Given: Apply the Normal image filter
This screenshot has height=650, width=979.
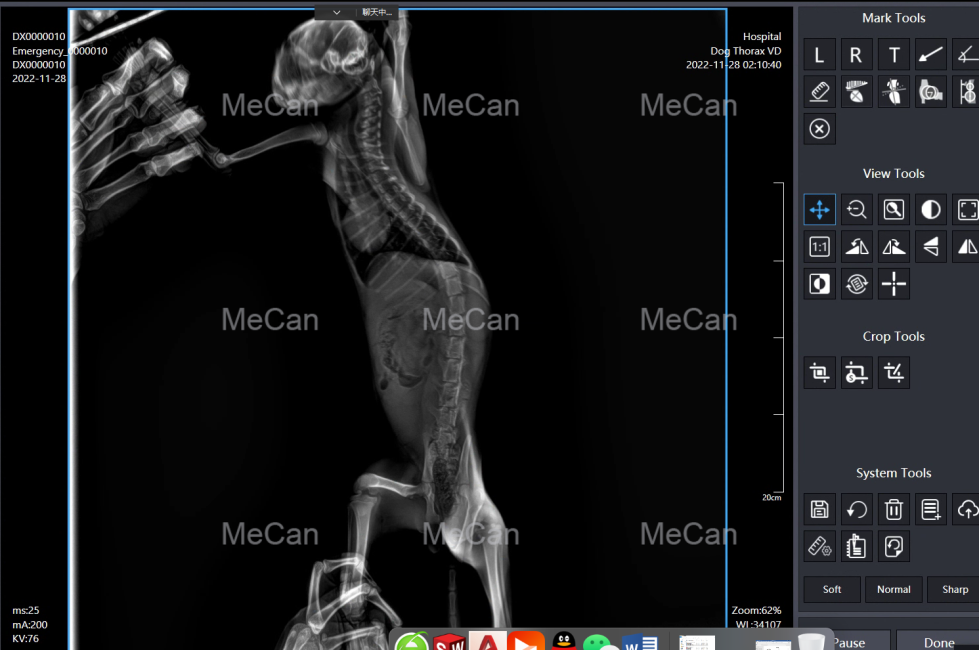Looking at the screenshot, I should (x=893, y=589).
